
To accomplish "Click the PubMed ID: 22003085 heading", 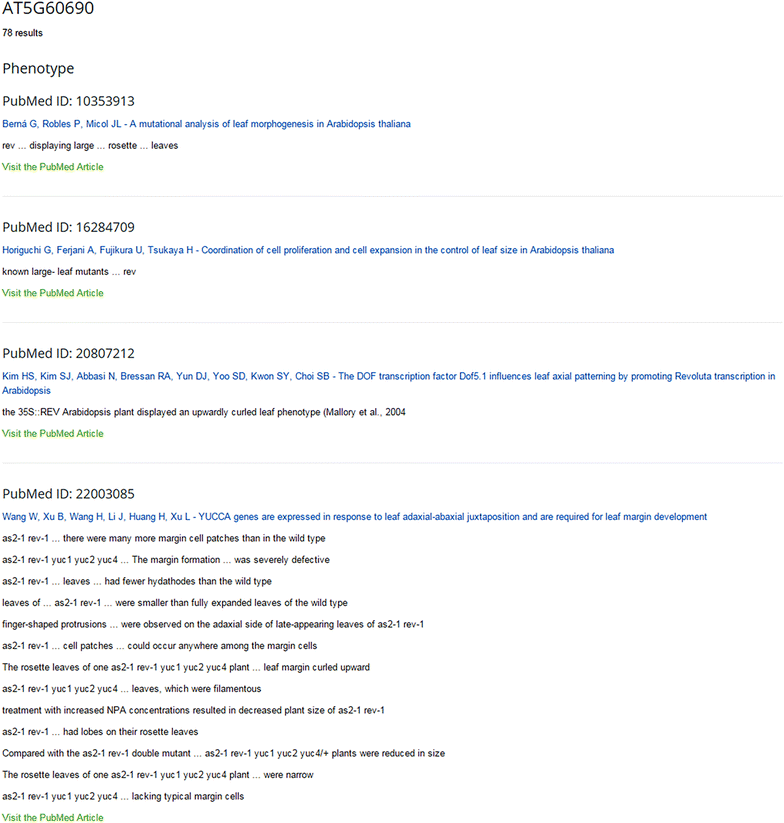I will tap(68, 494).
